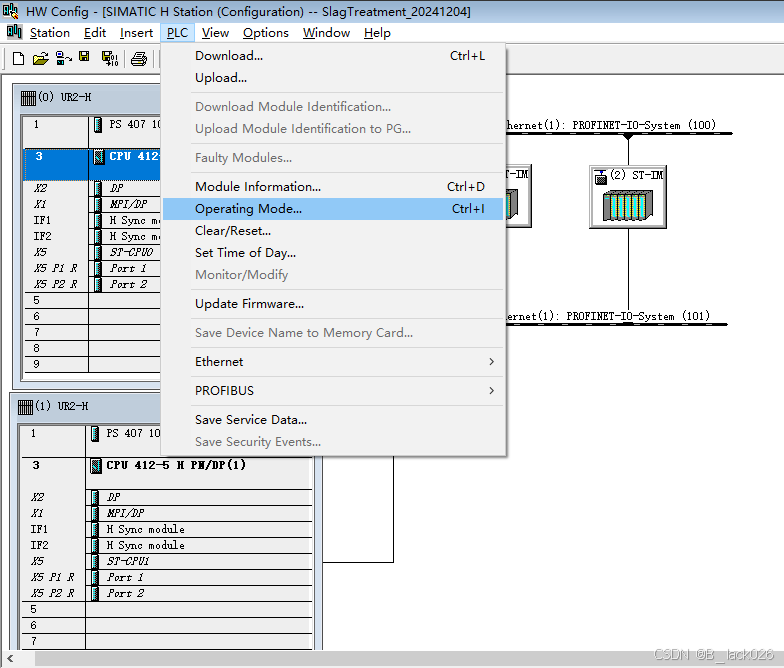784x668 pixels.
Task: Click the rack icon for (0) UR2-H
Action: pyautogui.click(x=28, y=98)
